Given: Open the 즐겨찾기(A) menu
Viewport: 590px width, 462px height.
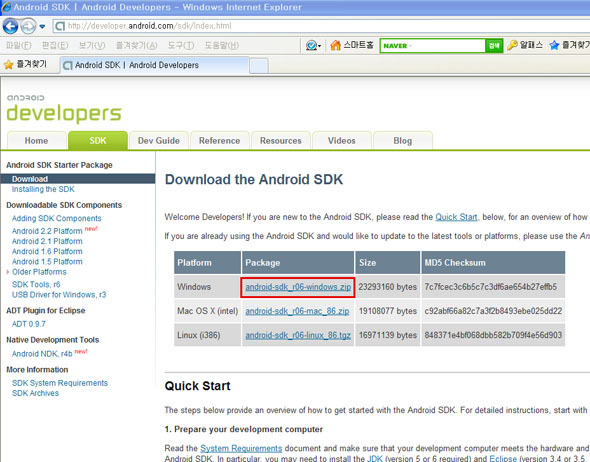Looking at the screenshot, I should tap(136, 46).
